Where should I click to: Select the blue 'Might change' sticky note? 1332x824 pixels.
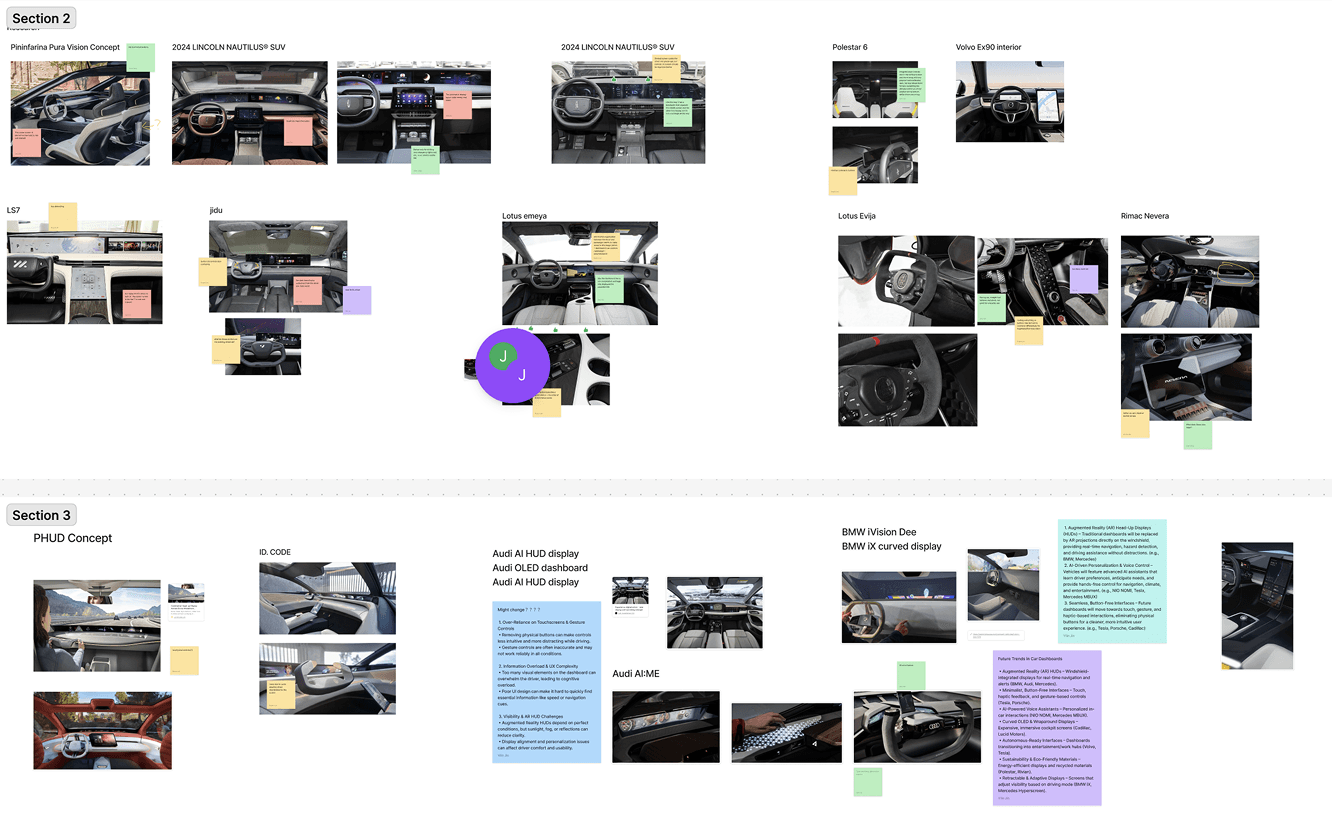(x=547, y=682)
